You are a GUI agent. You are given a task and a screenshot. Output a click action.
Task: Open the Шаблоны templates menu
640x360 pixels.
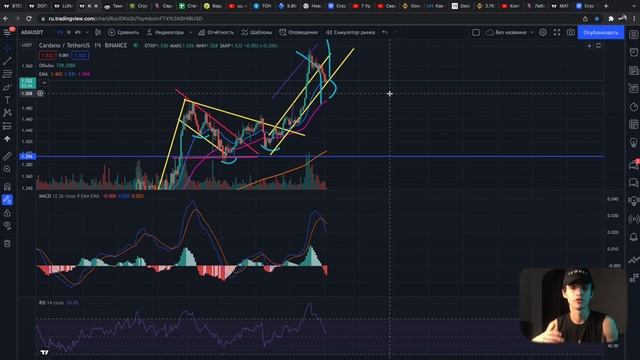tap(257, 32)
